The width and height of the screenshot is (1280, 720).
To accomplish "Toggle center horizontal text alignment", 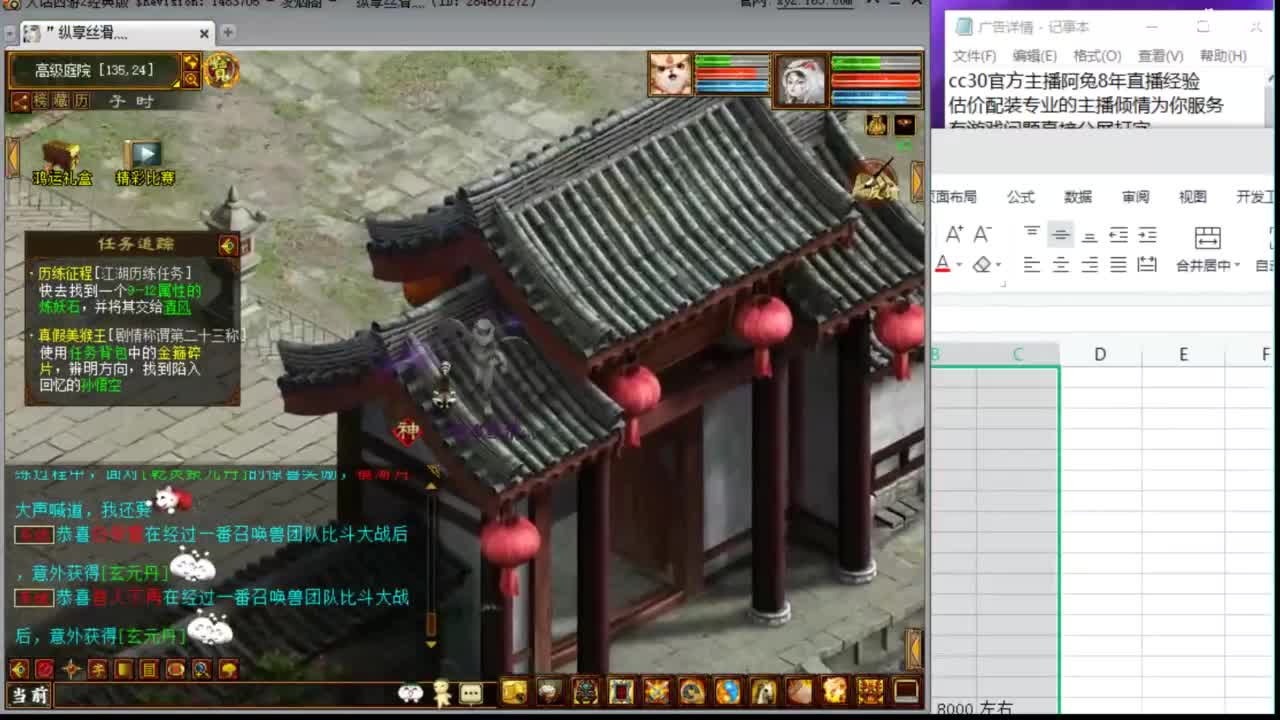I will pos(1060,265).
